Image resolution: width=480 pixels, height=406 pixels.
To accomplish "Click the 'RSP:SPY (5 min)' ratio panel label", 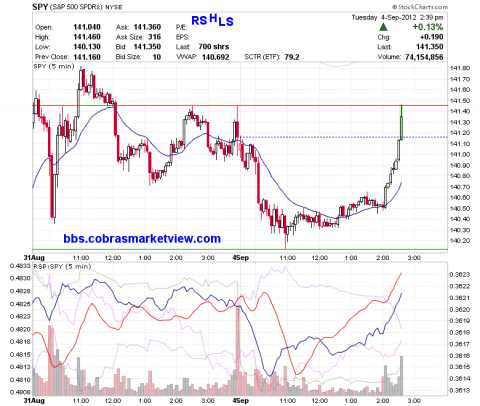I will tap(62, 267).
